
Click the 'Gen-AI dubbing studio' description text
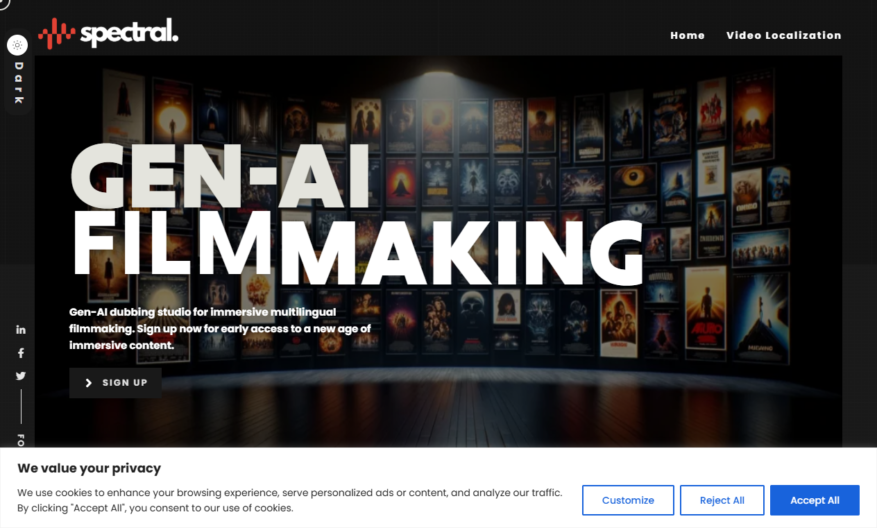click(x=220, y=328)
